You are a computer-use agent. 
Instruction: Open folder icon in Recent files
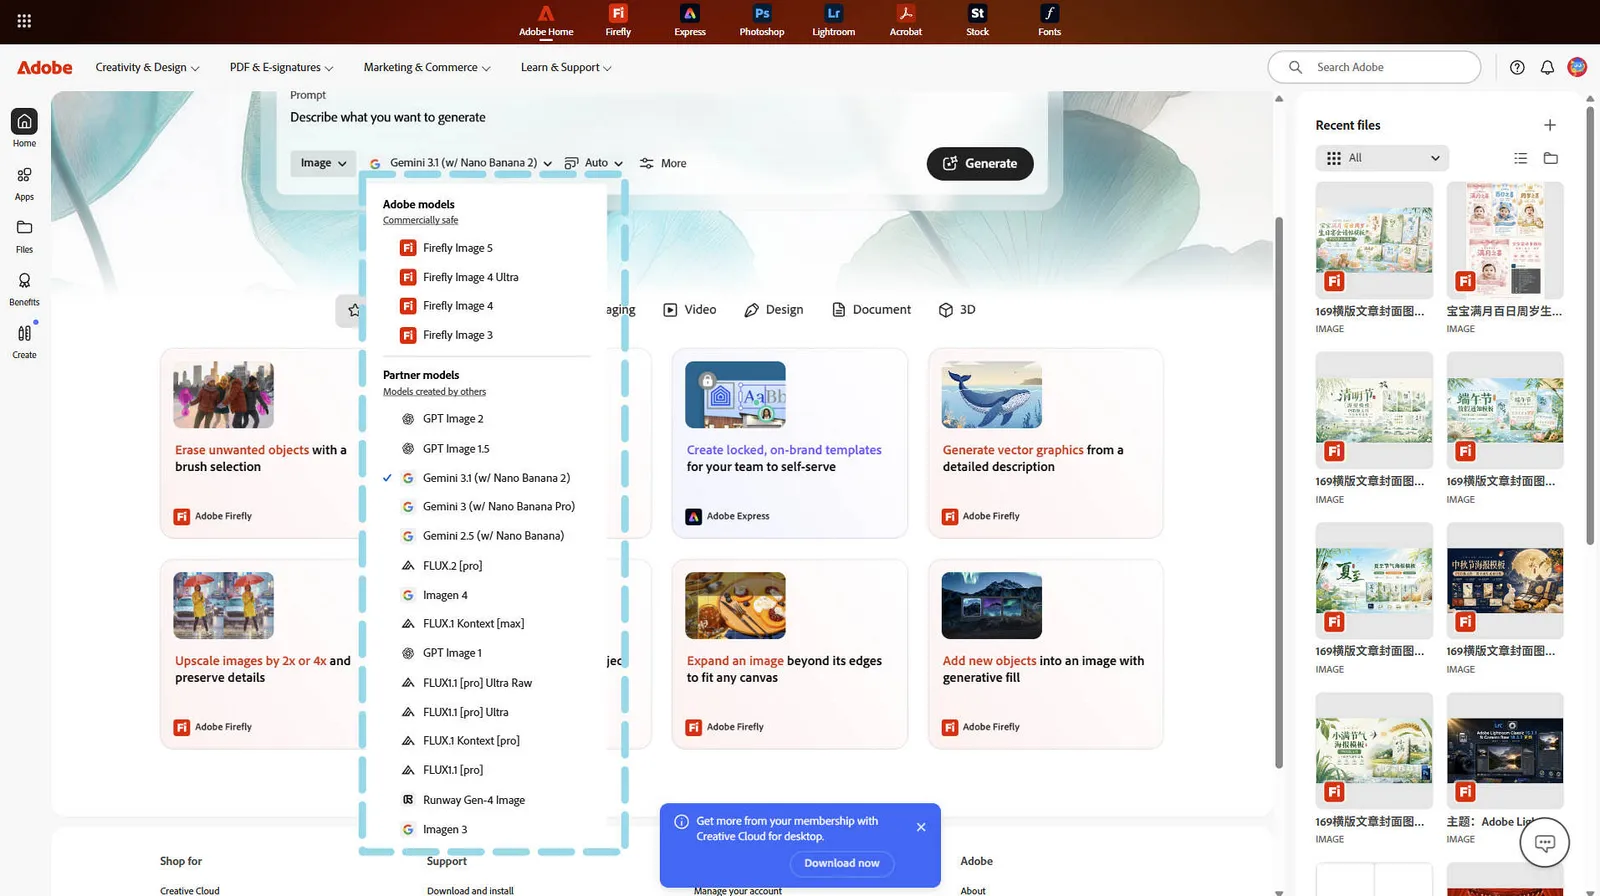1551,158
